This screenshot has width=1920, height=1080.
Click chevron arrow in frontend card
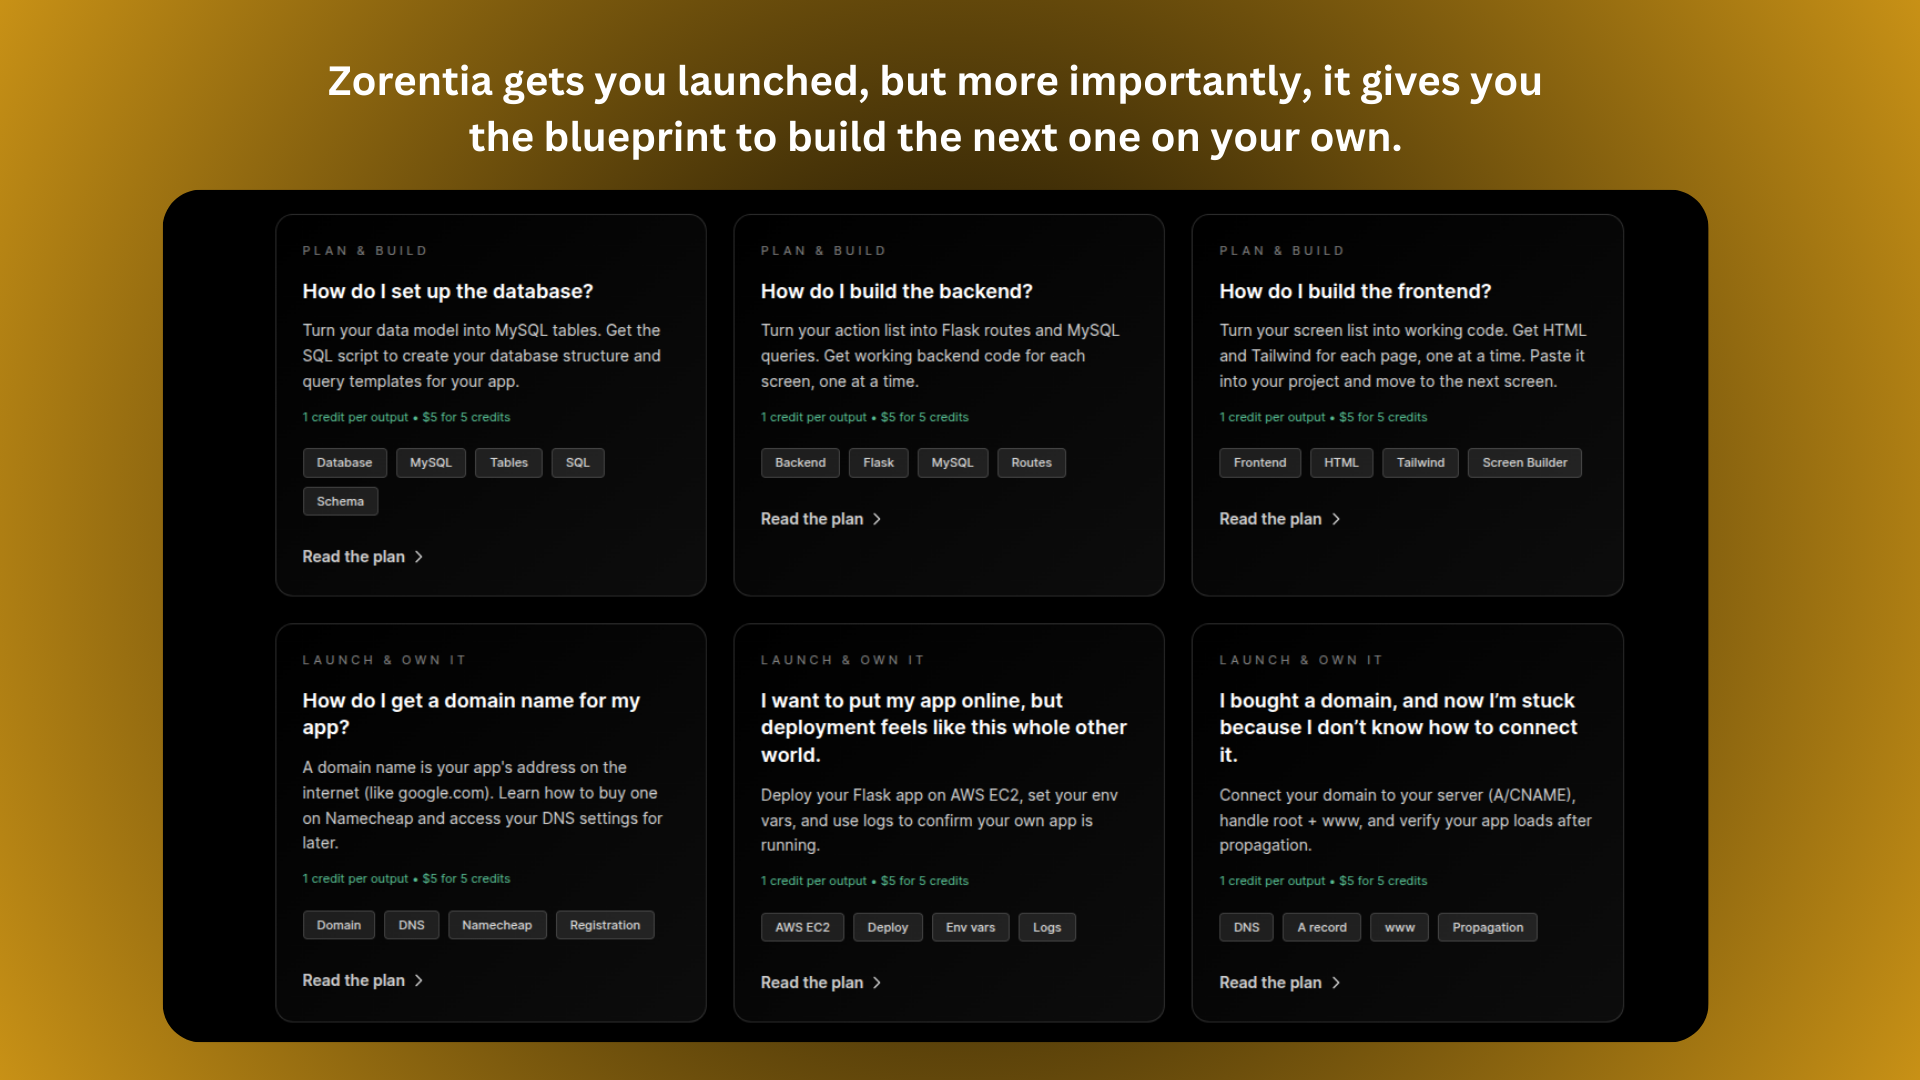(1336, 519)
